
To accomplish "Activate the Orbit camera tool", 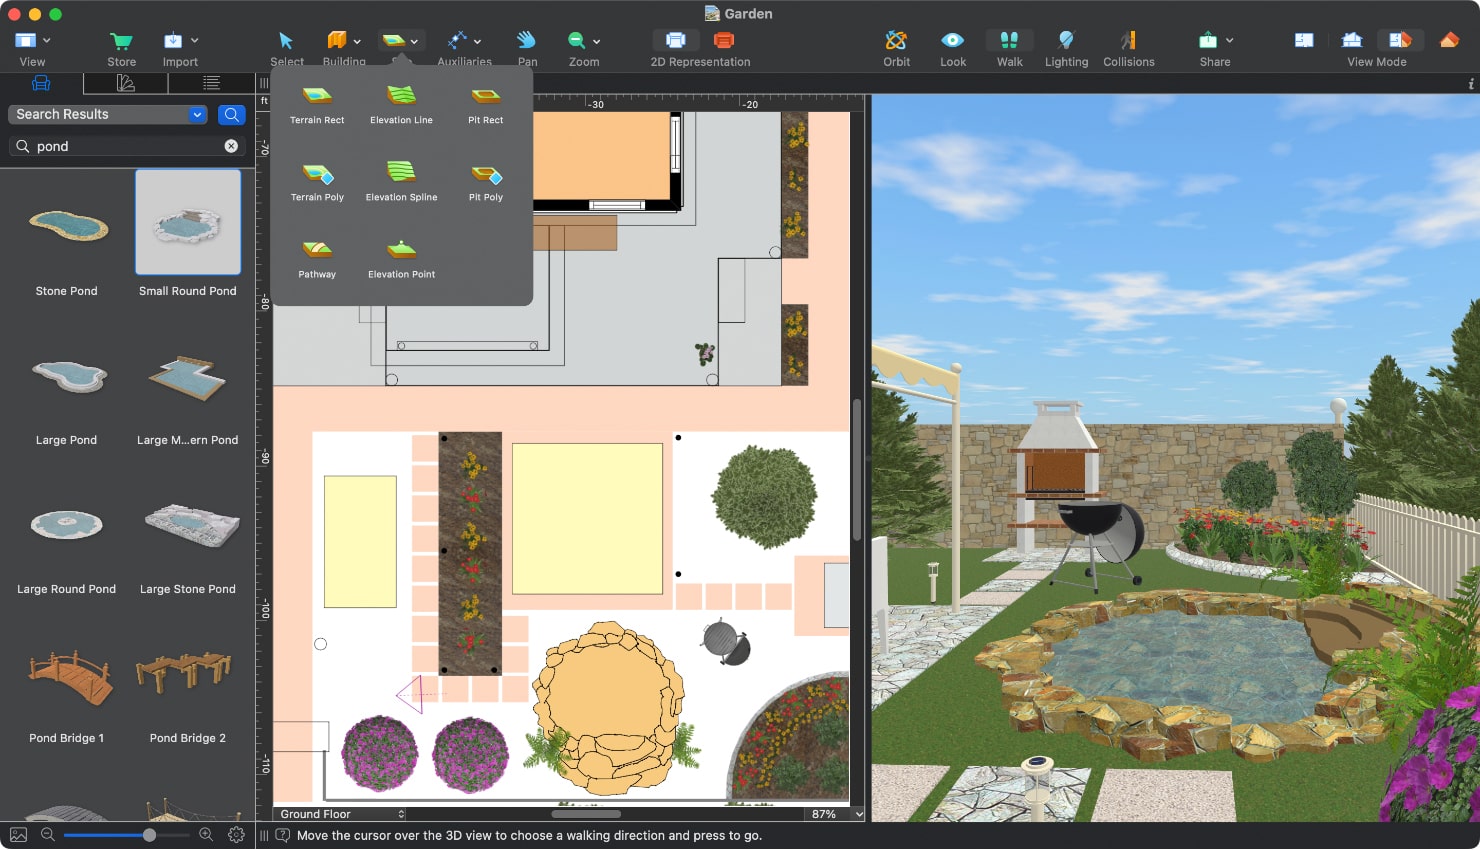I will 896,47.
